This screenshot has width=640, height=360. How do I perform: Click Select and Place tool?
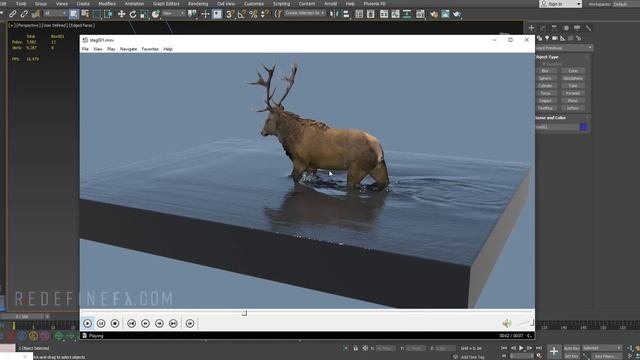coord(156,14)
